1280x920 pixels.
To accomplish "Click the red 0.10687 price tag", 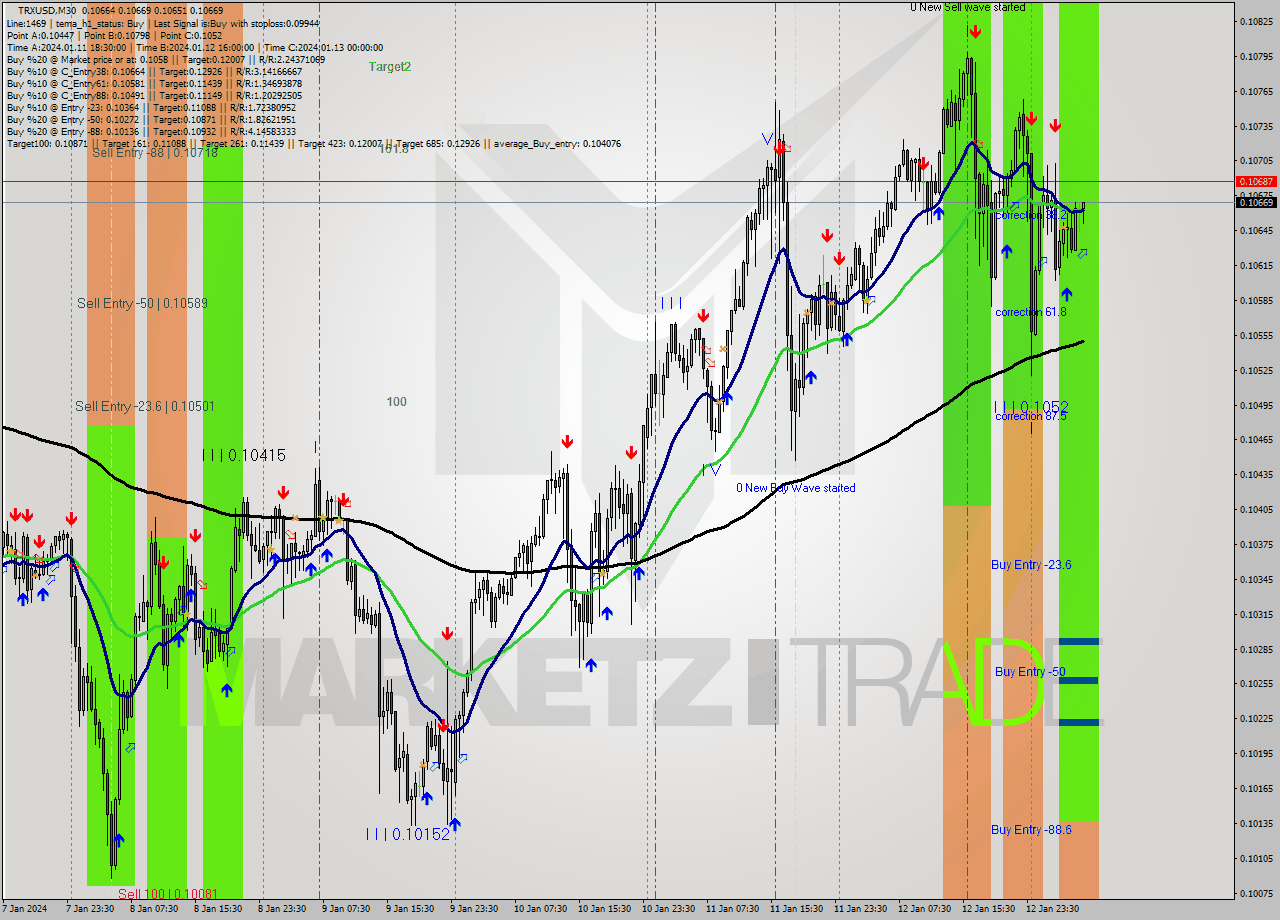I will pos(1256,181).
